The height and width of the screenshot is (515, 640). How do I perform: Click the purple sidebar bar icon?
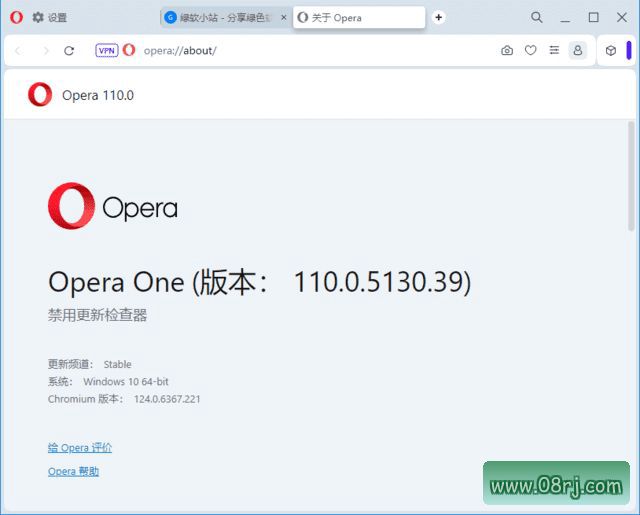coord(629,51)
